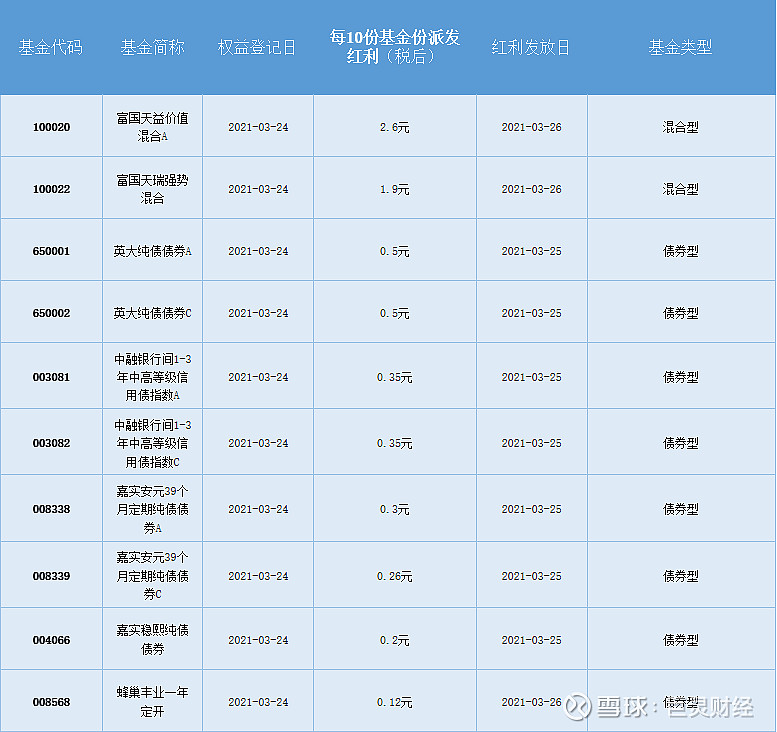
Task: Click fund name 嘉实安元39个月定期纯债债券C
Action: click(x=153, y=575)
